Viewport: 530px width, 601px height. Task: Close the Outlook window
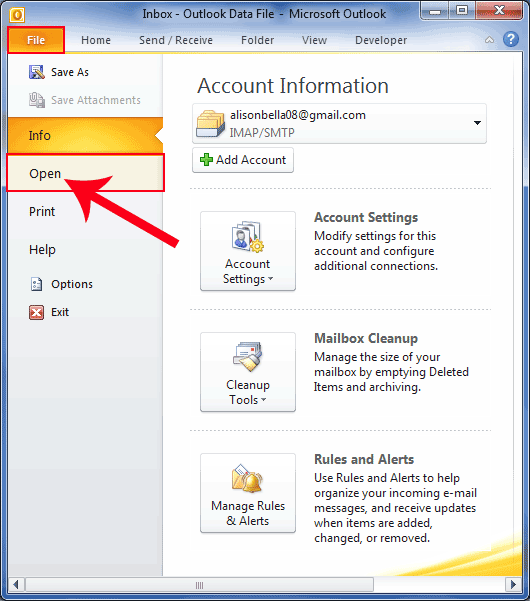click(499, 11)
